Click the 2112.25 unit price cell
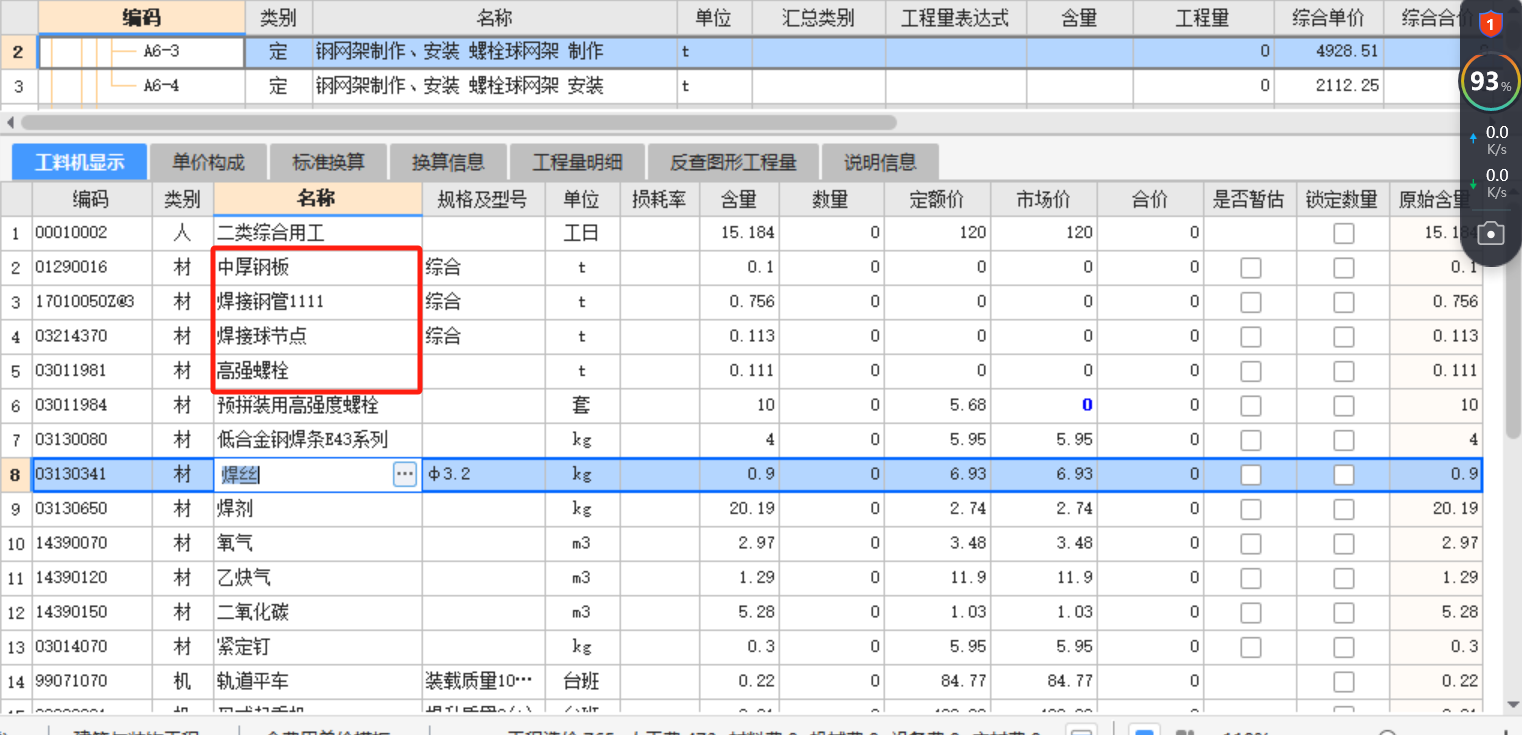 tap(1330, 86)
